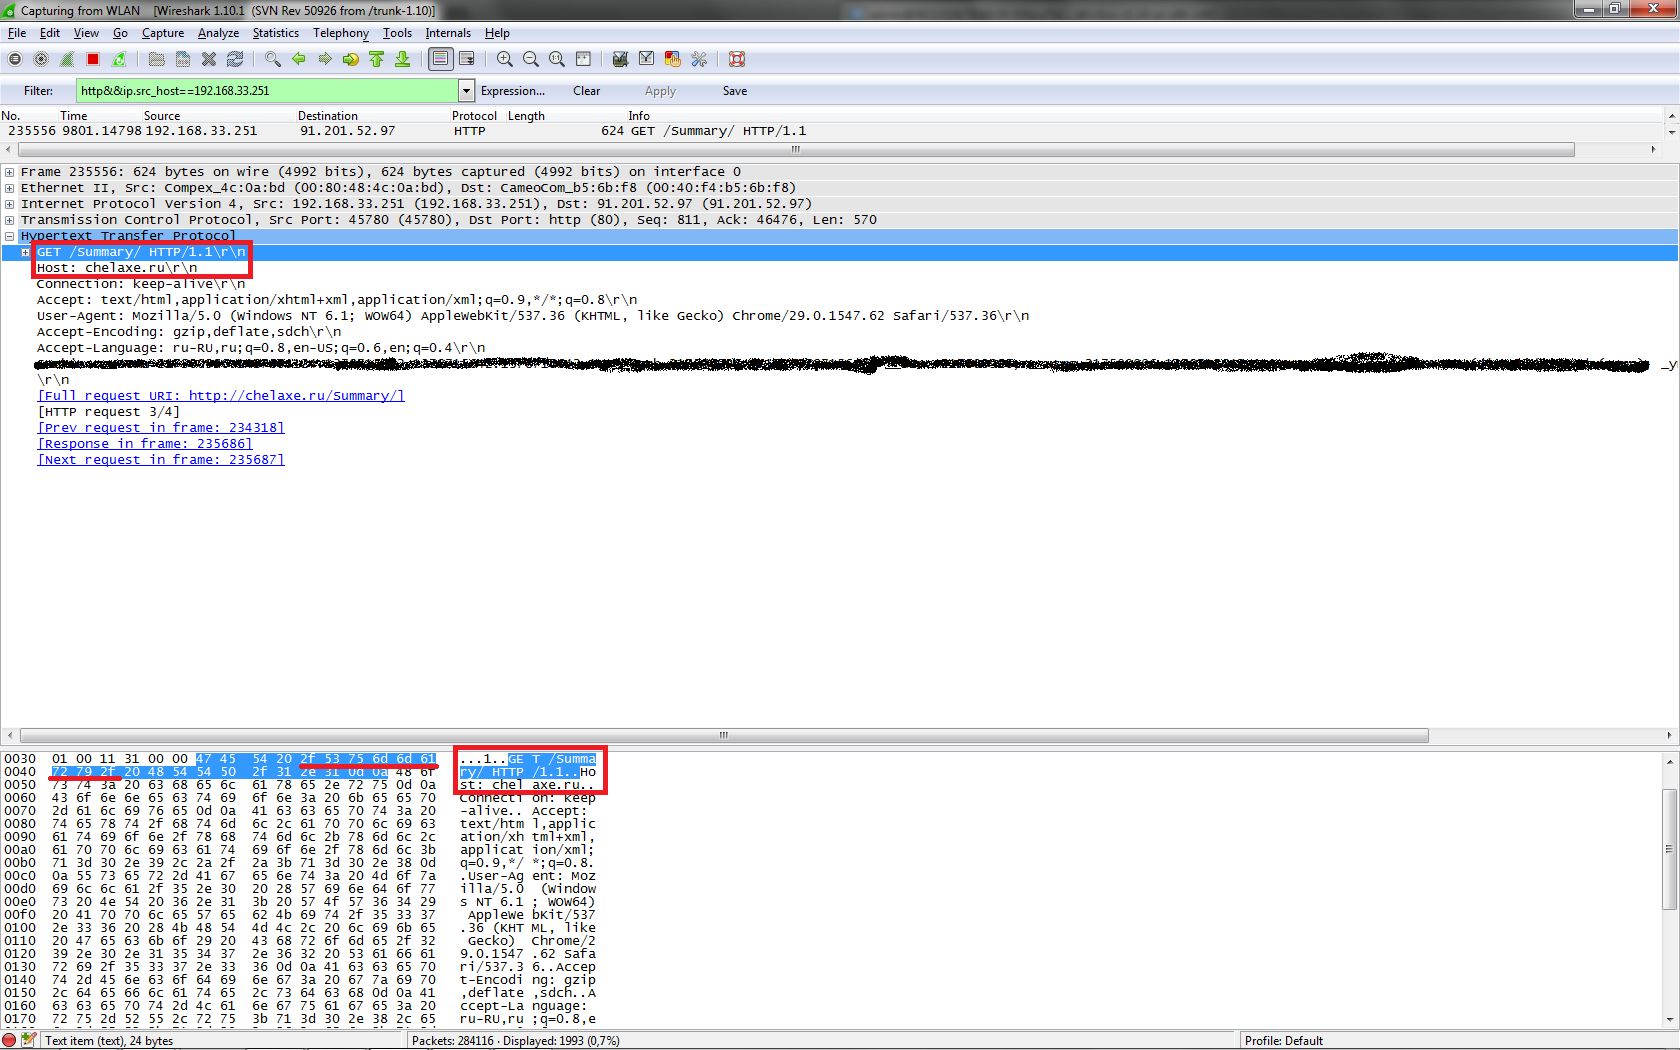Expand the Transmission Control Protocol section
Viewport: 1680px width, 1050px height.
click(x=9, y=220)
